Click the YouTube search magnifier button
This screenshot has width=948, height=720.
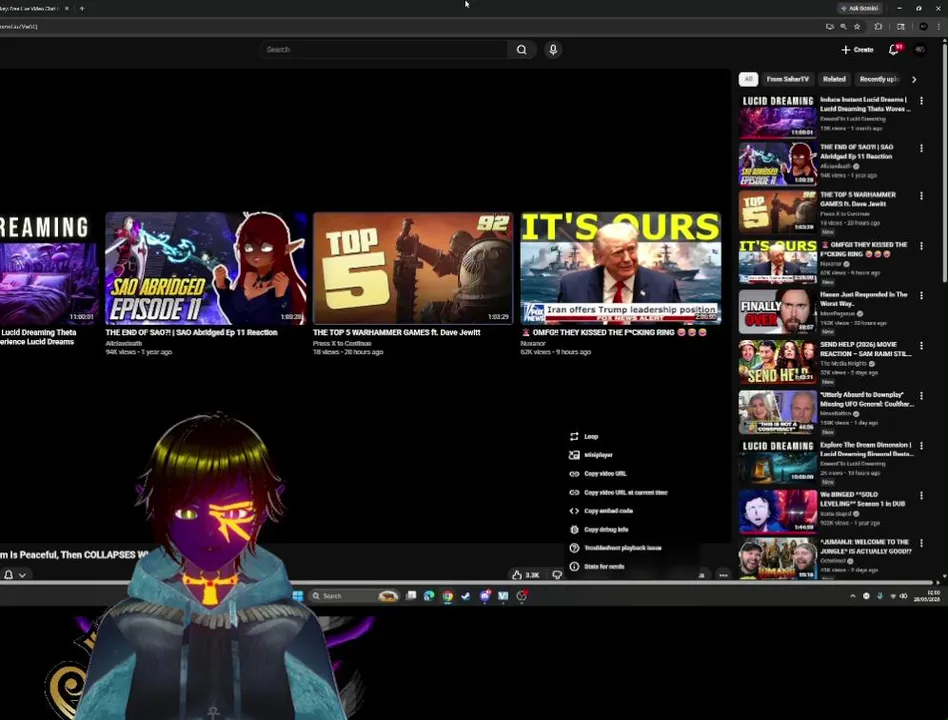coord(521,50)
